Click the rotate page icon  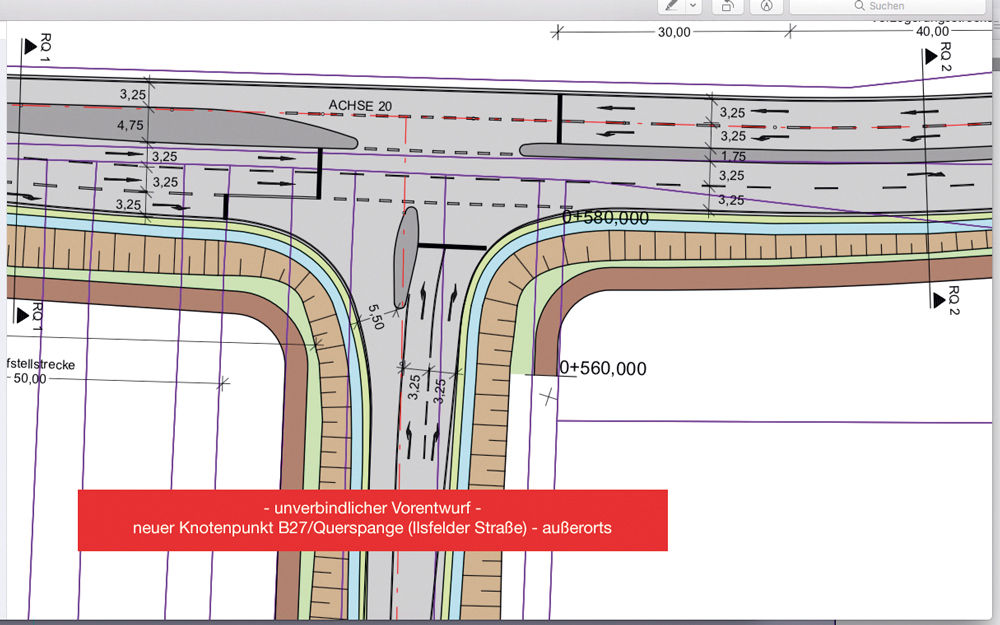point(728,5)
